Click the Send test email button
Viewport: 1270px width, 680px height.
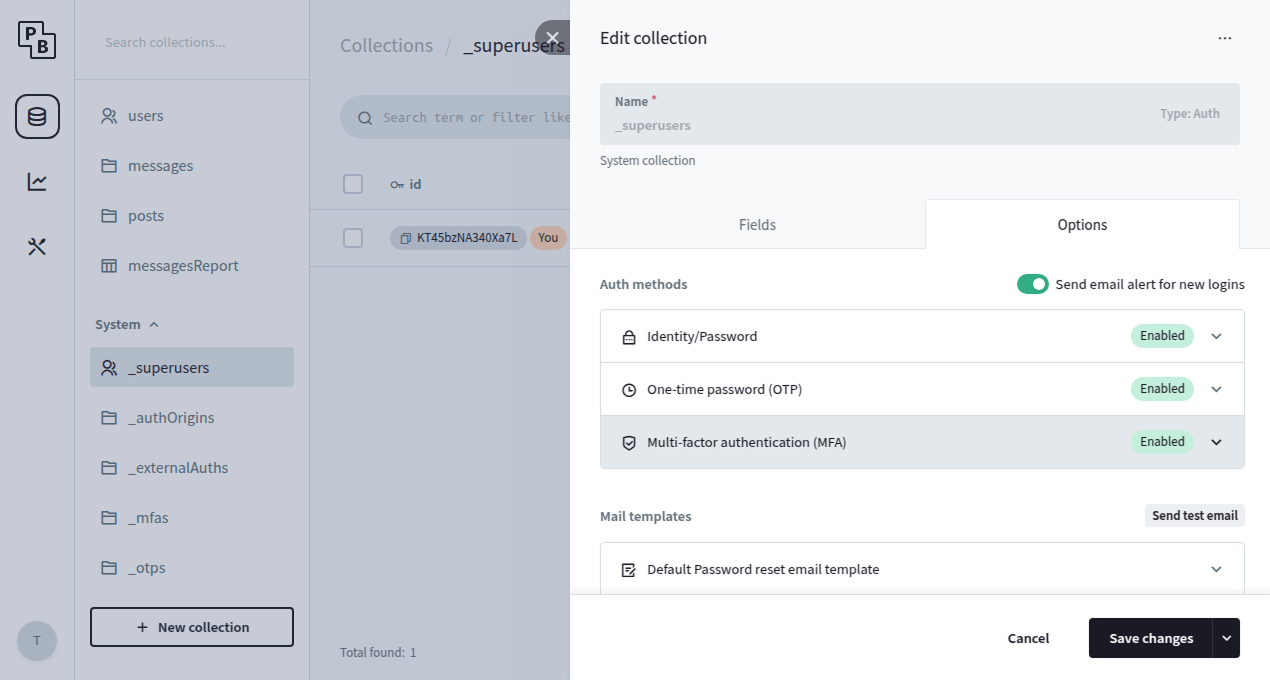pos(1194,515)
